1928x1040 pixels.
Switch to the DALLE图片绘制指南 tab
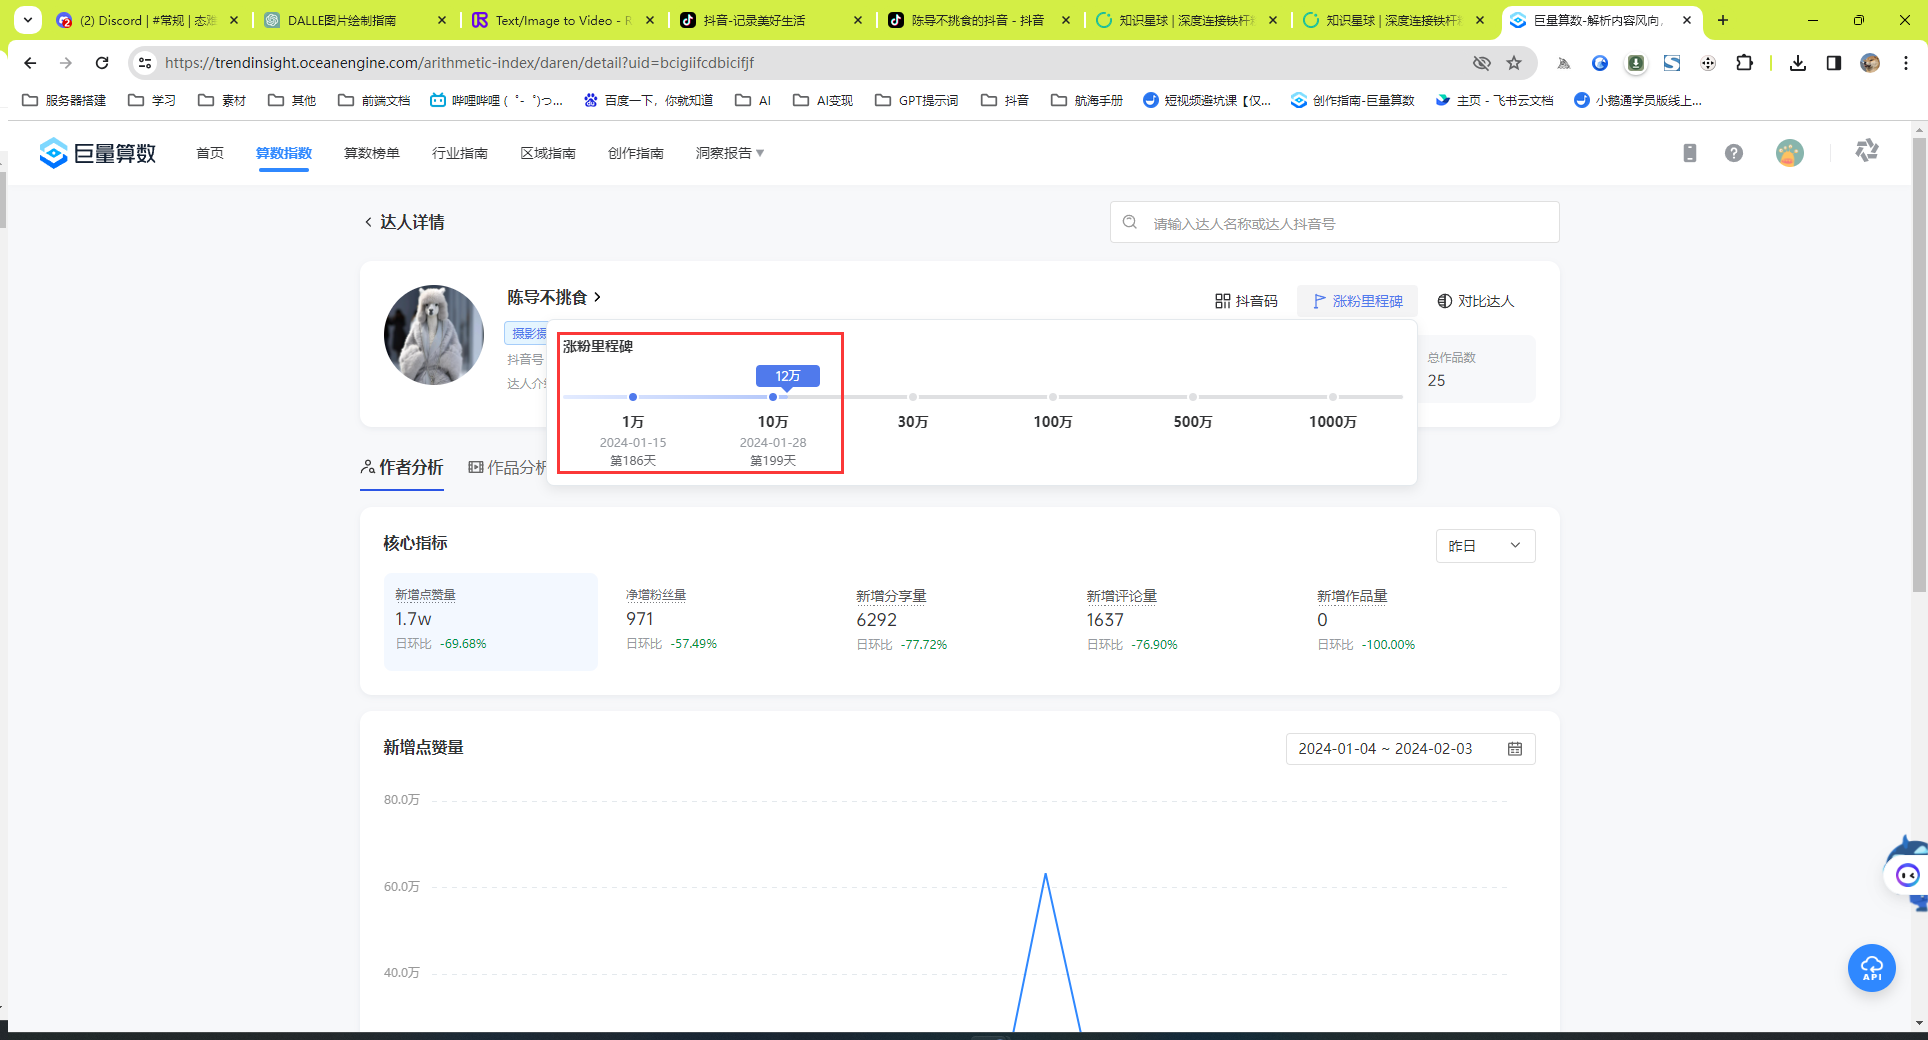355,20
